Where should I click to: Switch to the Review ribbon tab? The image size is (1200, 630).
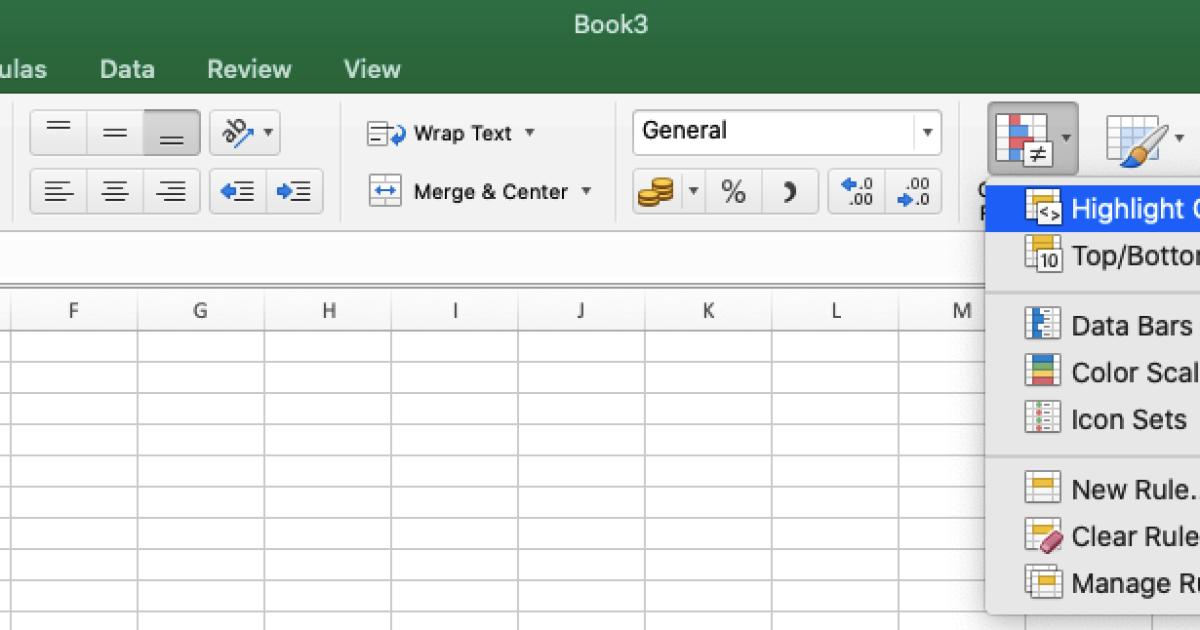click(248, 69)
